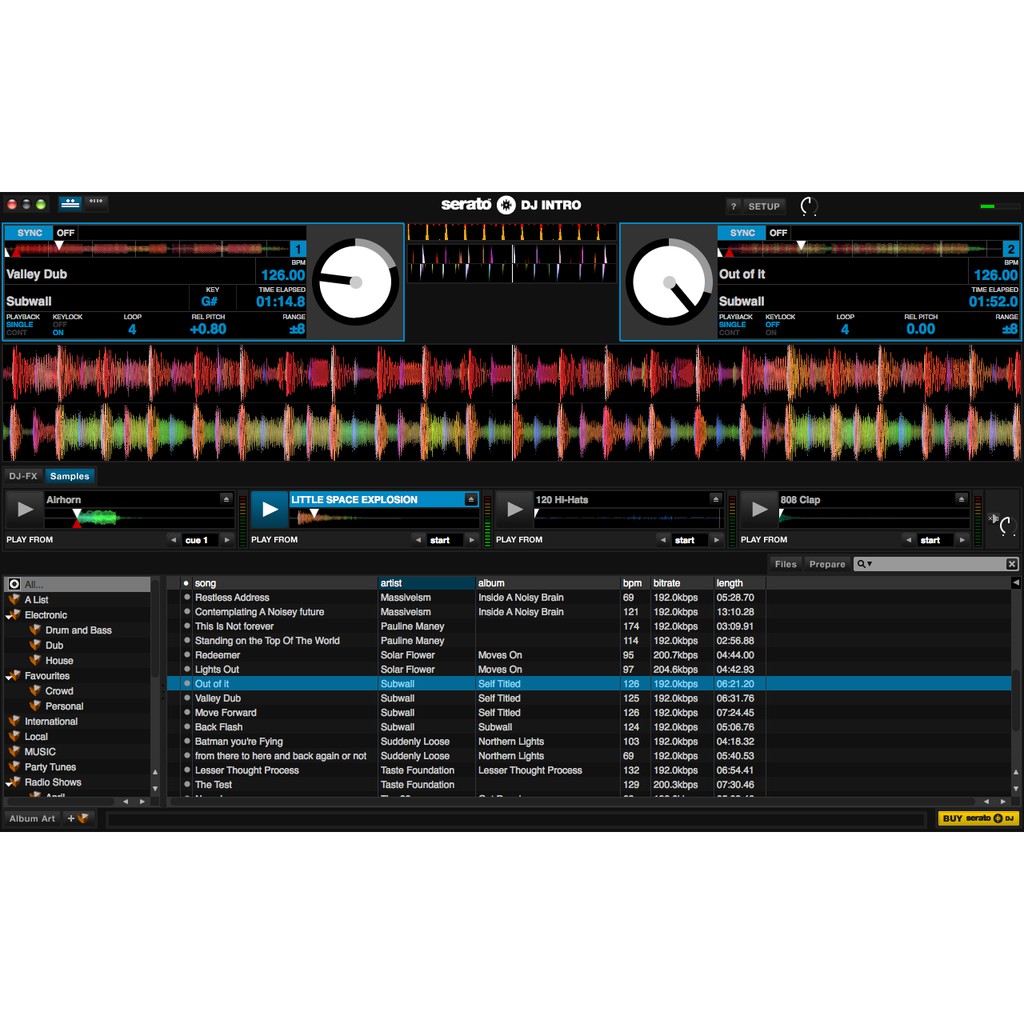
Task: Enable Sync on deck 2
Action: (742, 233)
